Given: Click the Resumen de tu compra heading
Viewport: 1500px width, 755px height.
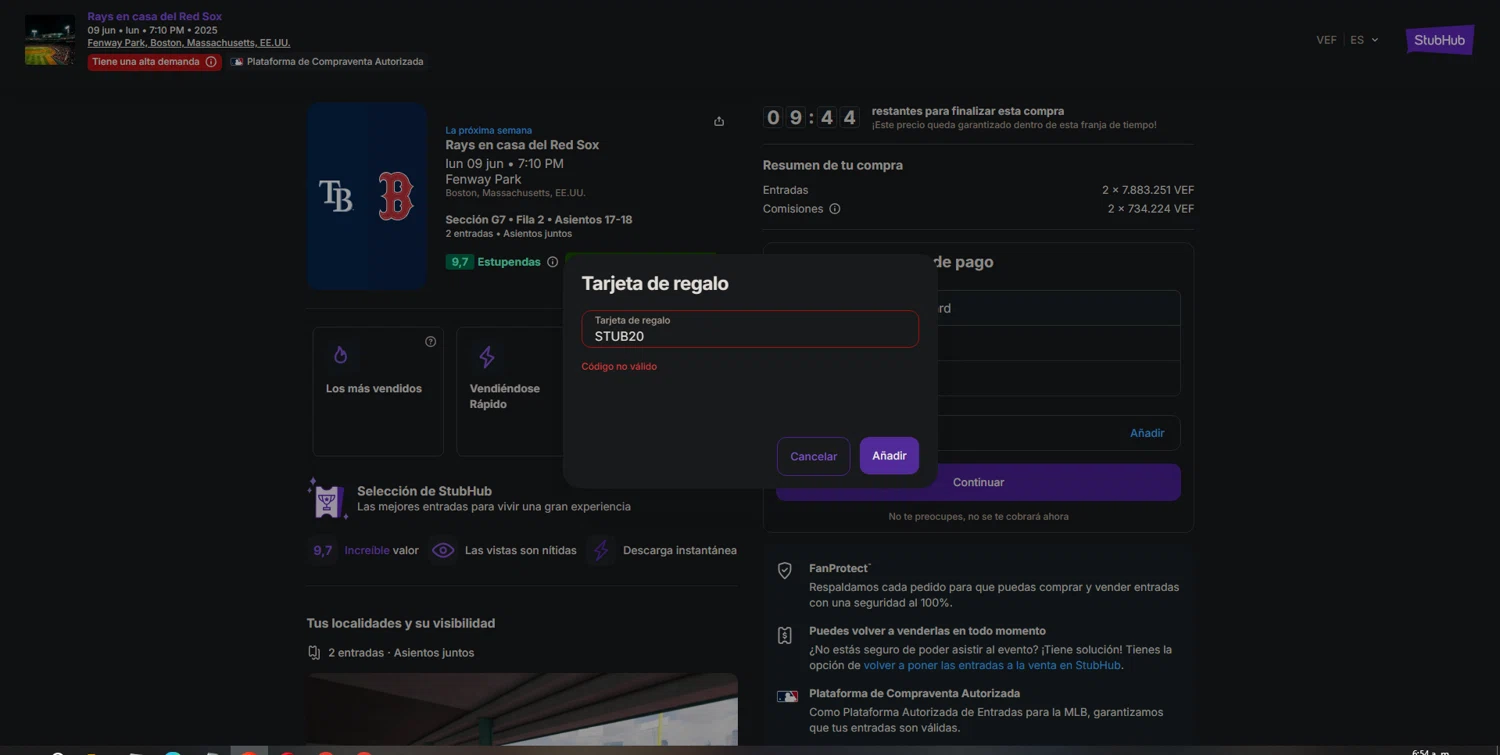Looking at the screenshot, I should [833, 166].
